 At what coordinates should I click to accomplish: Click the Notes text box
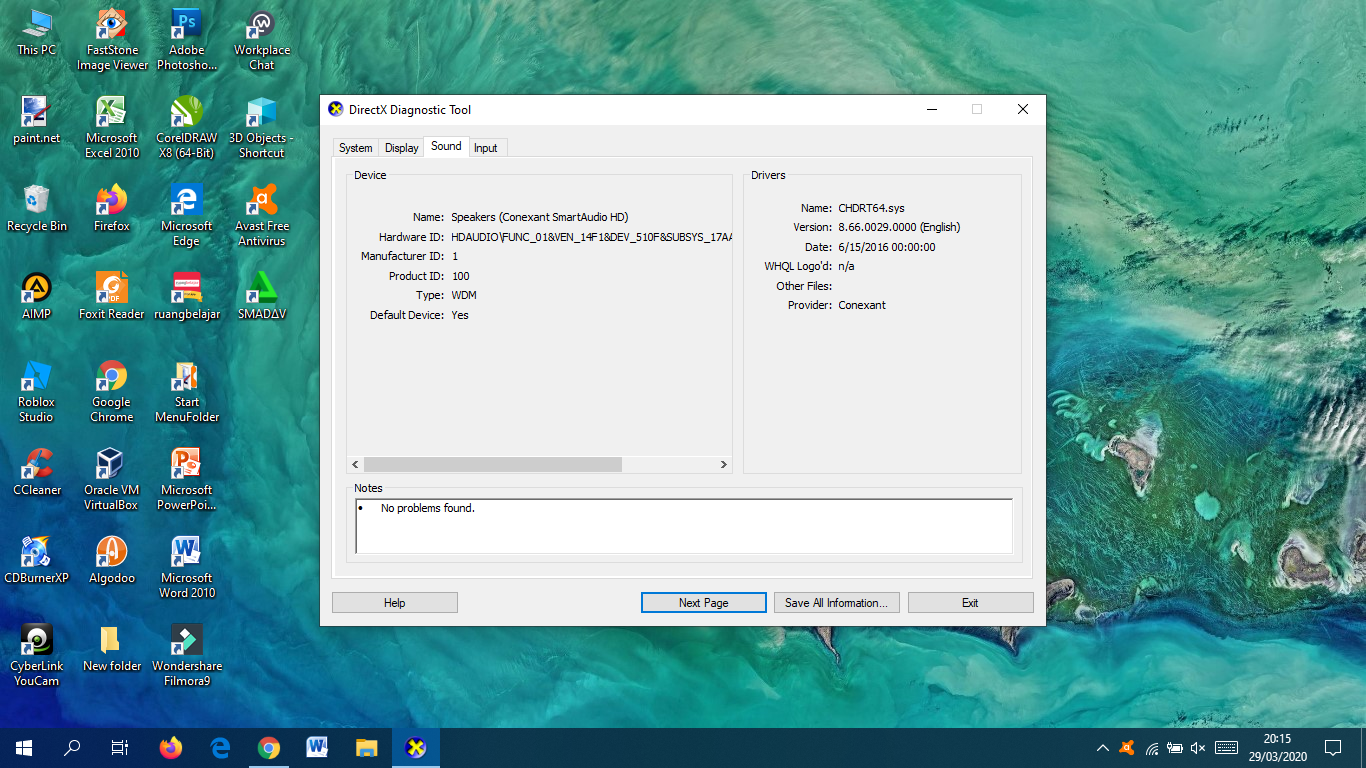pyautogui.click(x=684, y=526)
